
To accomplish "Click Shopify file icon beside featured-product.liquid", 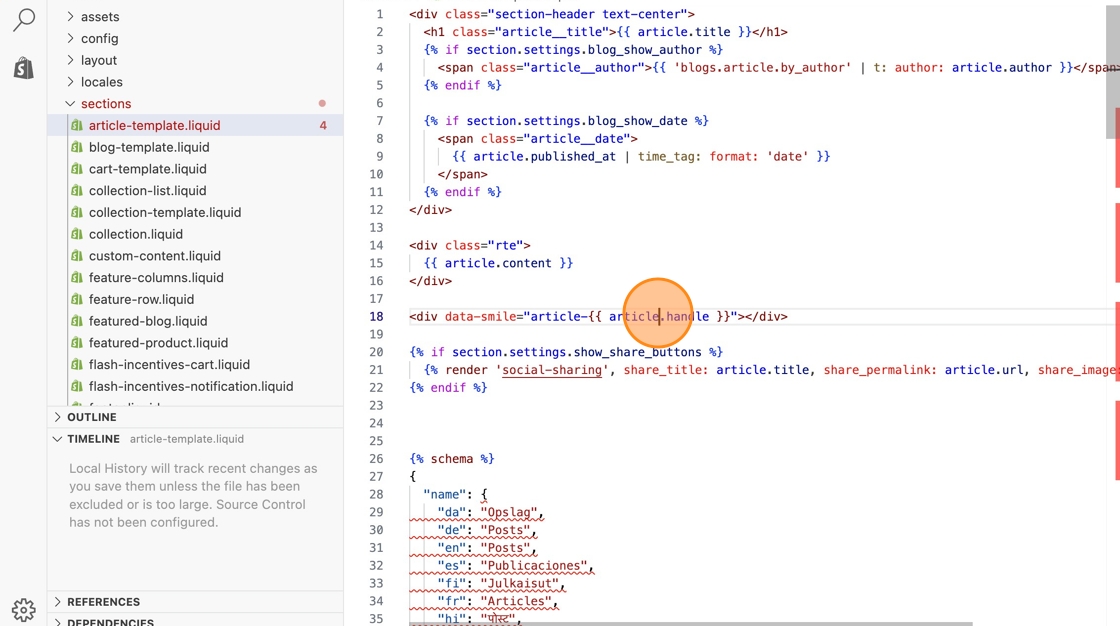I will (x=76, y=343).
